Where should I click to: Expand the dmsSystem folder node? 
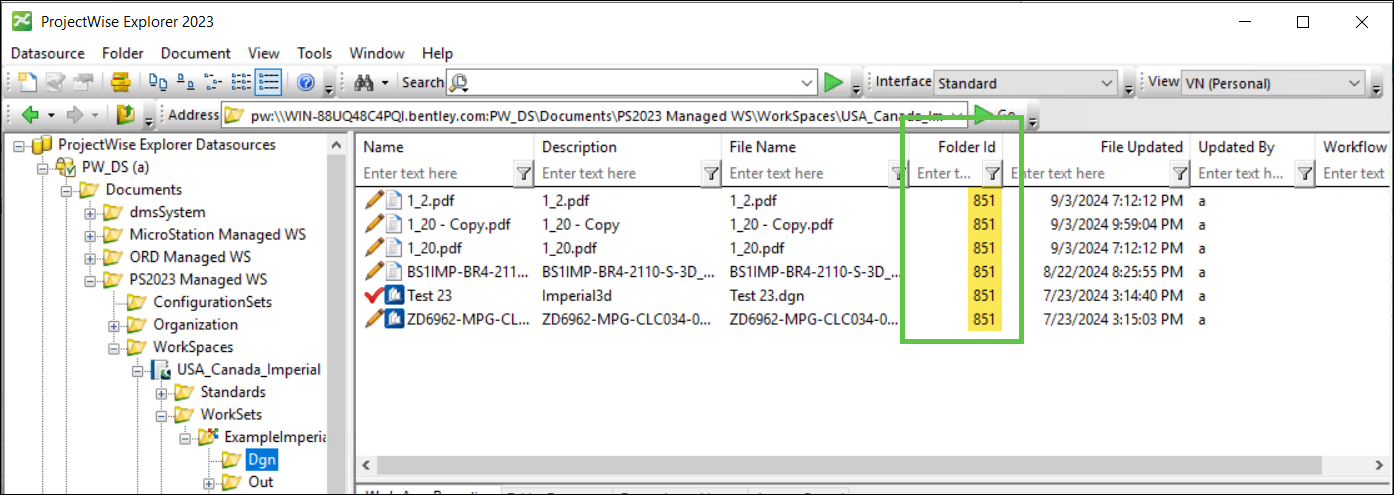tap(89, 212)
